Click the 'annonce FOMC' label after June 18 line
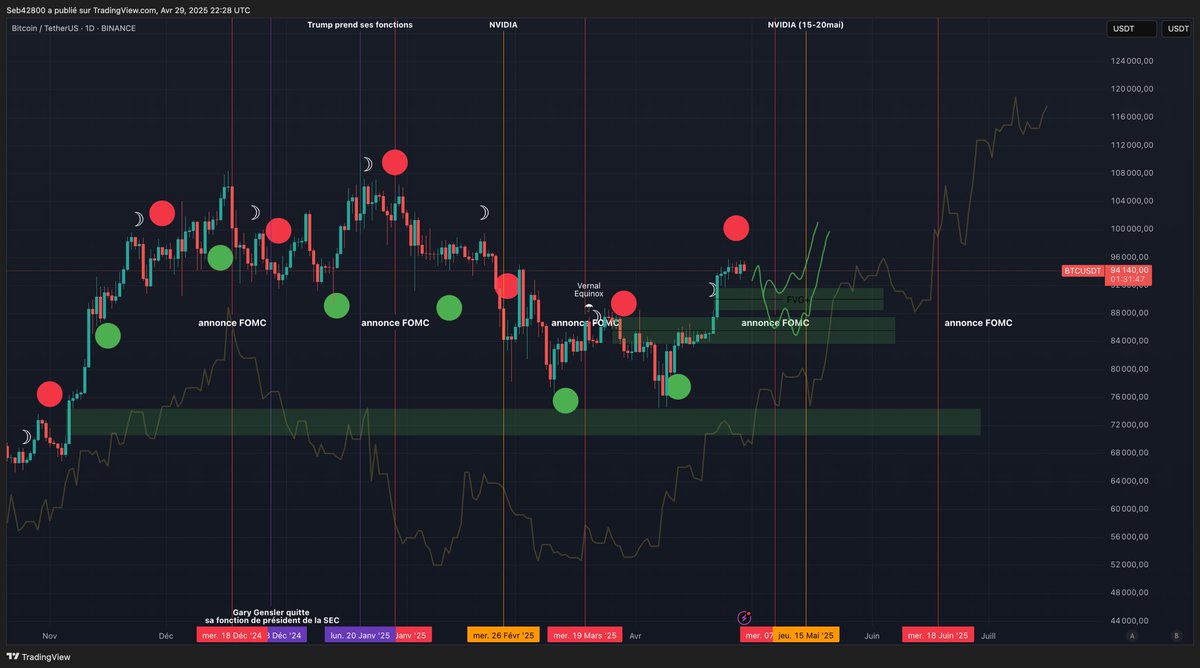 pyautogui.click(x=978, y=323)
